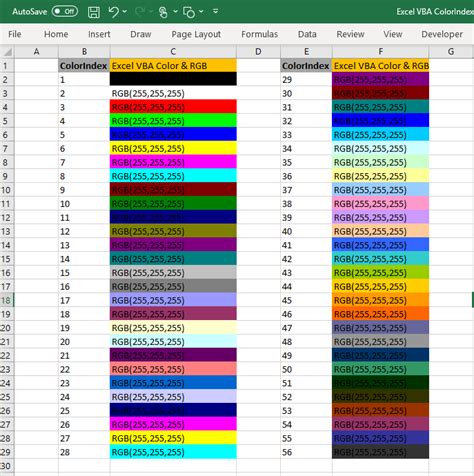Open the Undo history dropdown arrow
This screenshot has height=476, width=474.
click(125, 12)
